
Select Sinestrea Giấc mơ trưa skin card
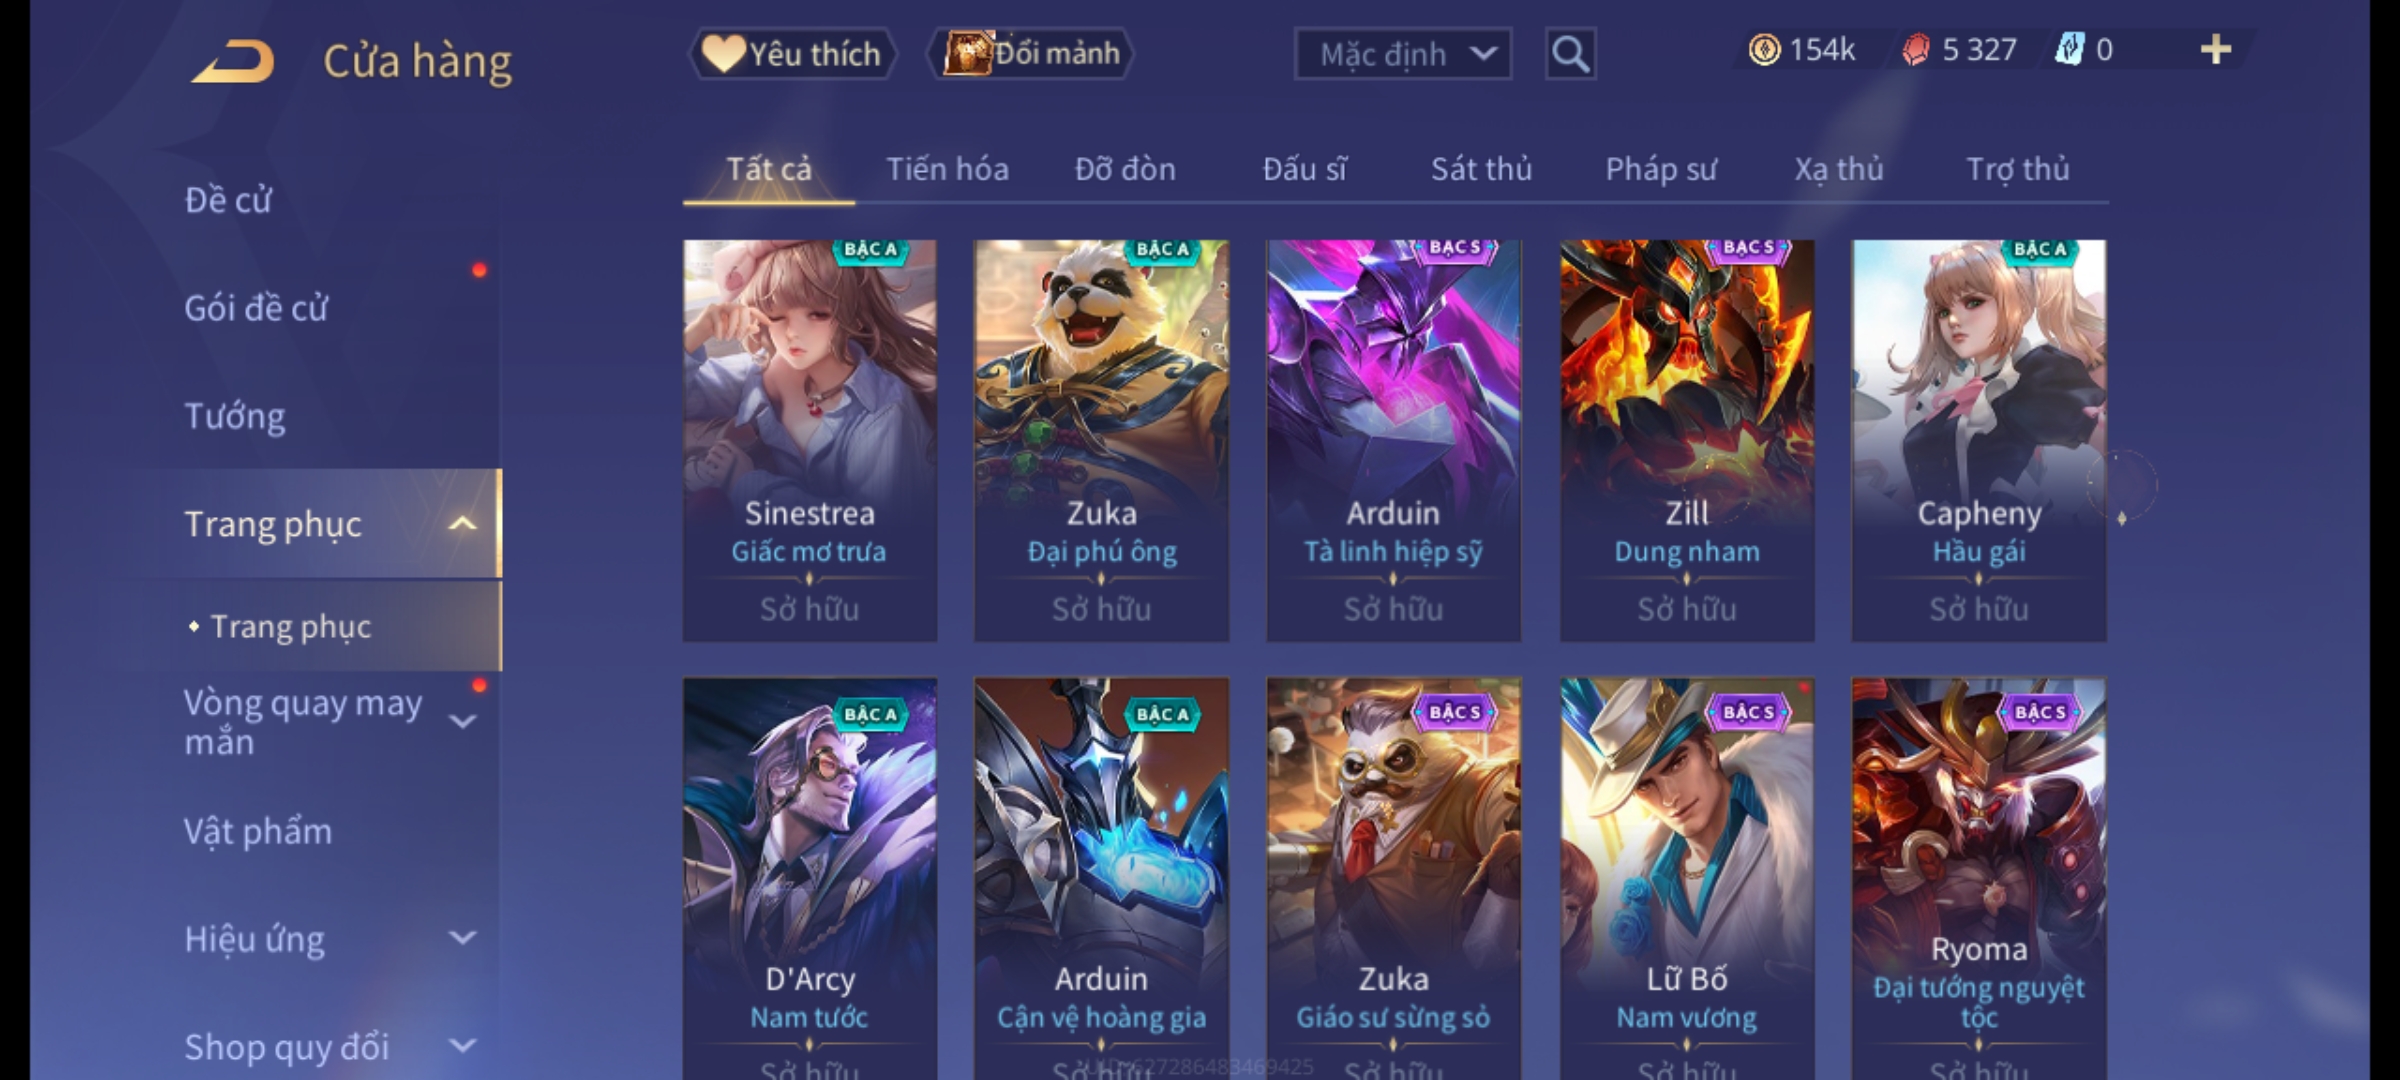(810, 440)
